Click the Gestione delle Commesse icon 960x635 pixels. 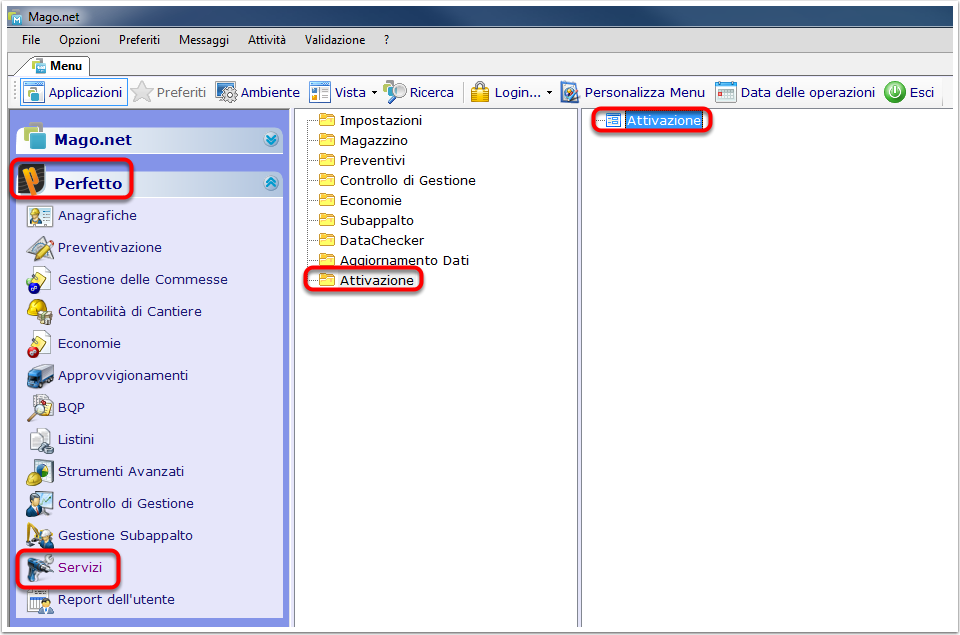pyautogui.click(x=39, y=280)
